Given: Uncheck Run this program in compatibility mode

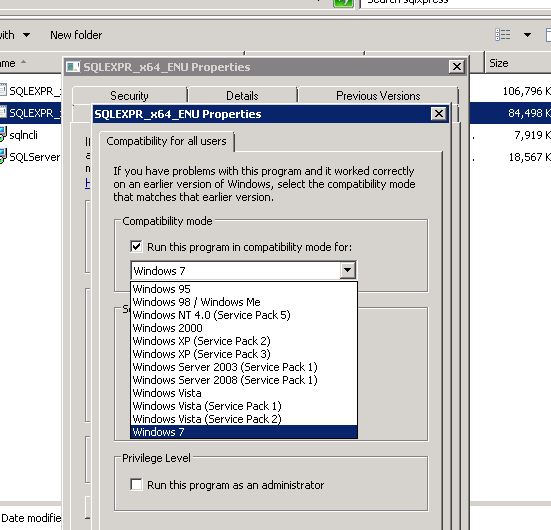Looking at the screenshot, I should point(136,246).
